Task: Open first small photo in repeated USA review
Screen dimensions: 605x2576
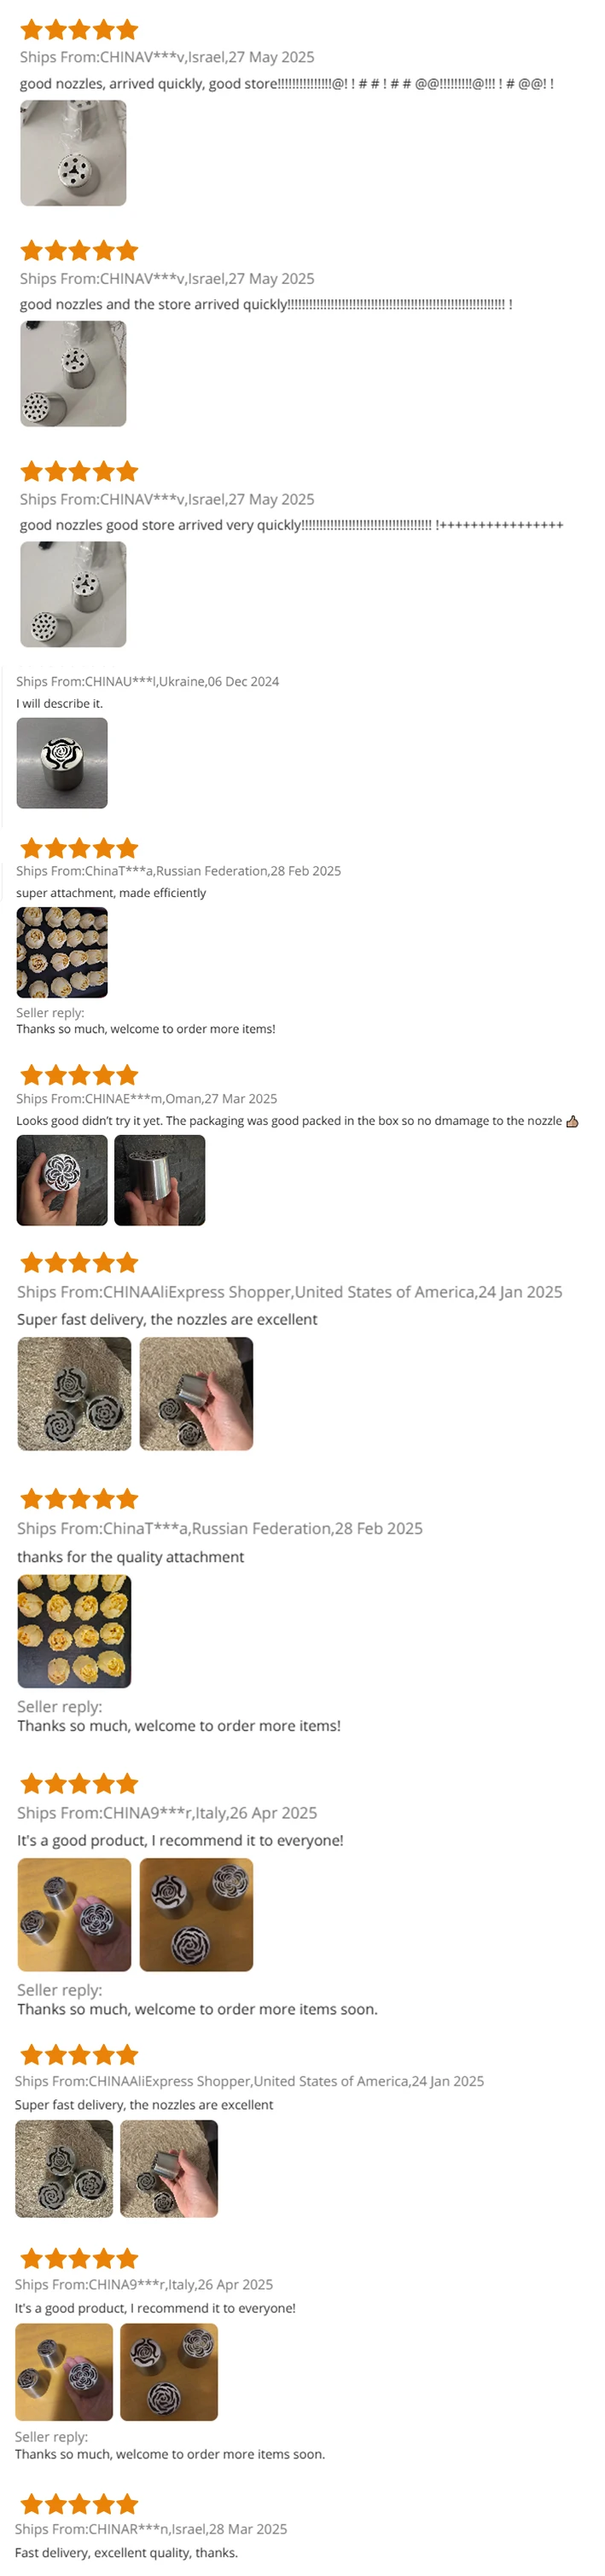Action: coord(64,2169)
